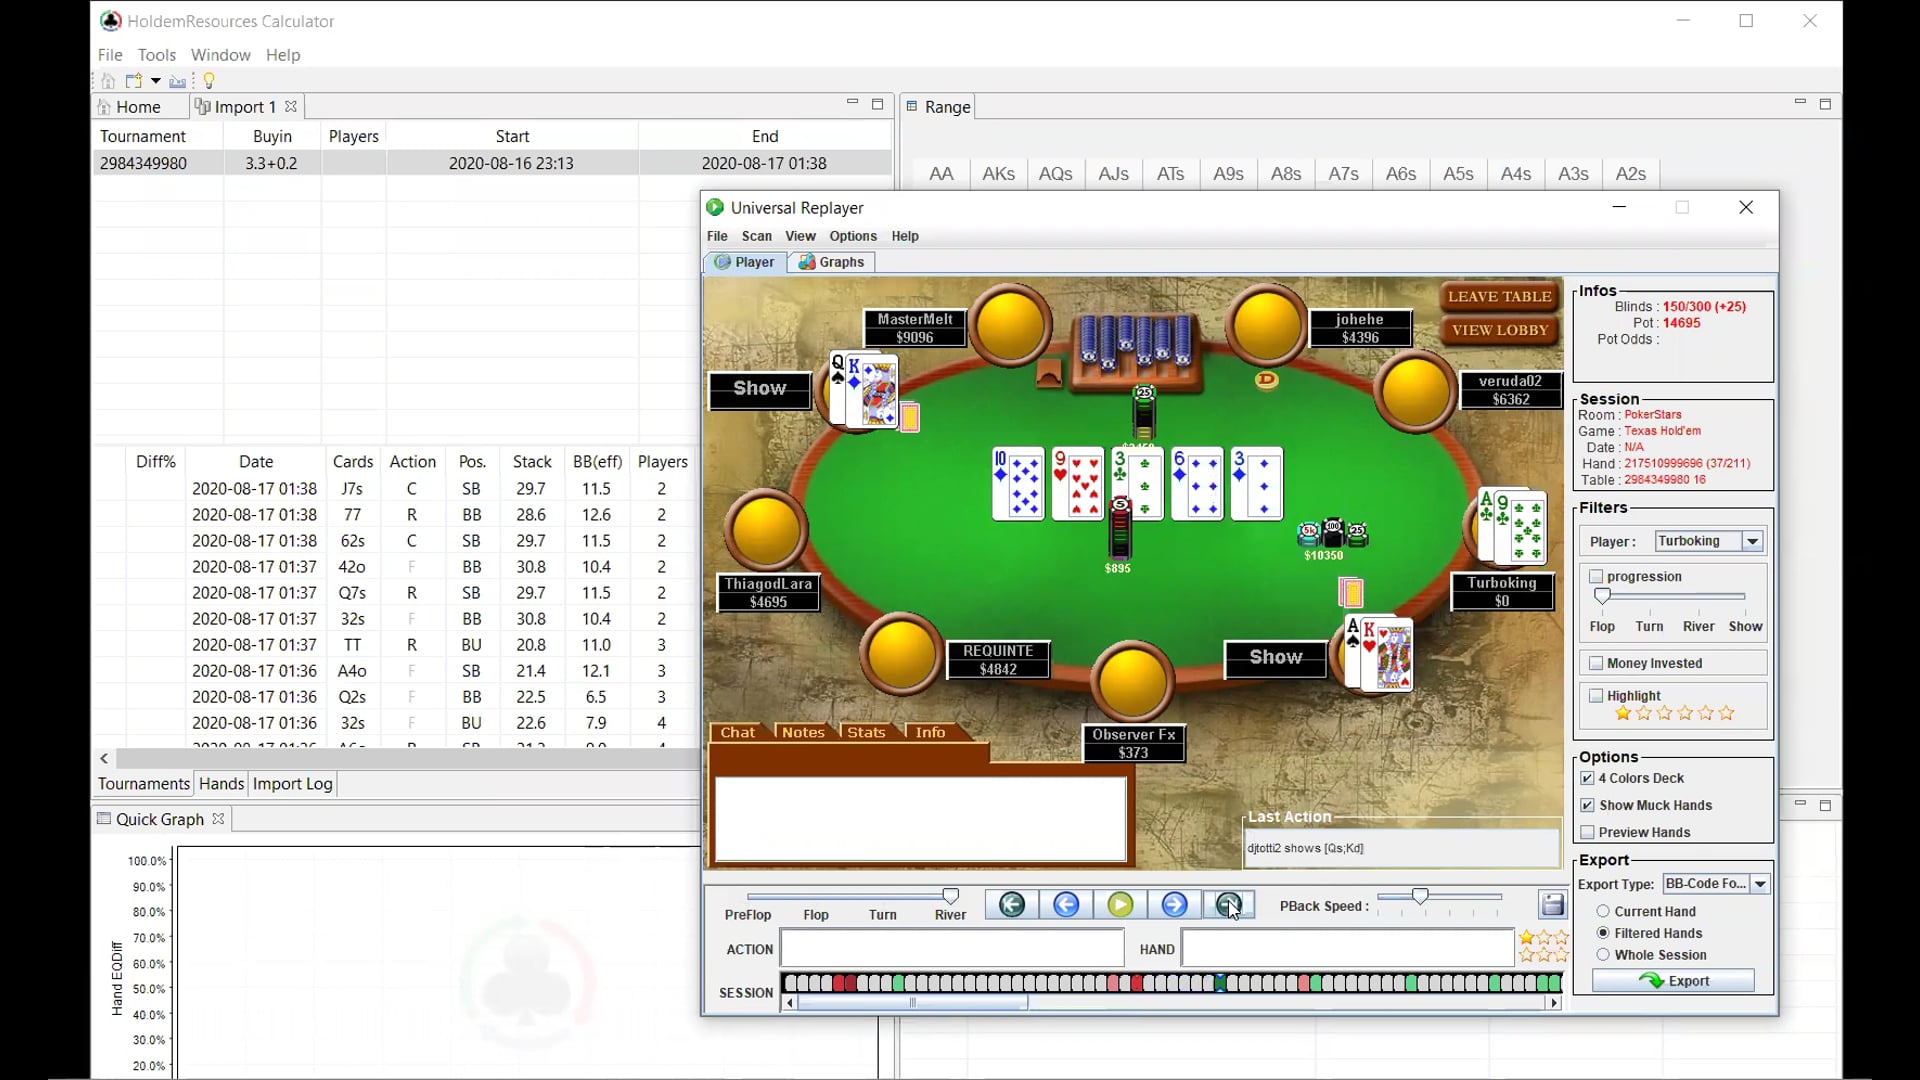Screen dimensions: 1920x1080
Task: Go to next hand in replayer
Action: [x=1228, y=905]
